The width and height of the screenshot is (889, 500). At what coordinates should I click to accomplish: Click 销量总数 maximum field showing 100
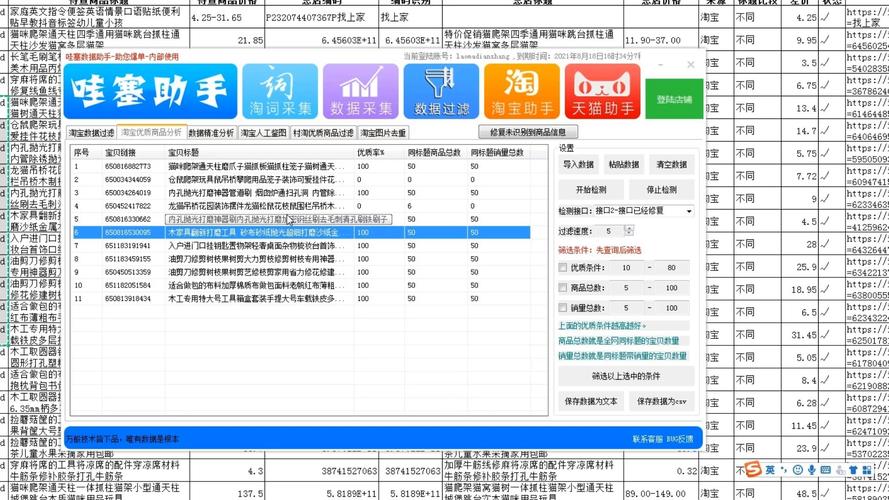672,308
